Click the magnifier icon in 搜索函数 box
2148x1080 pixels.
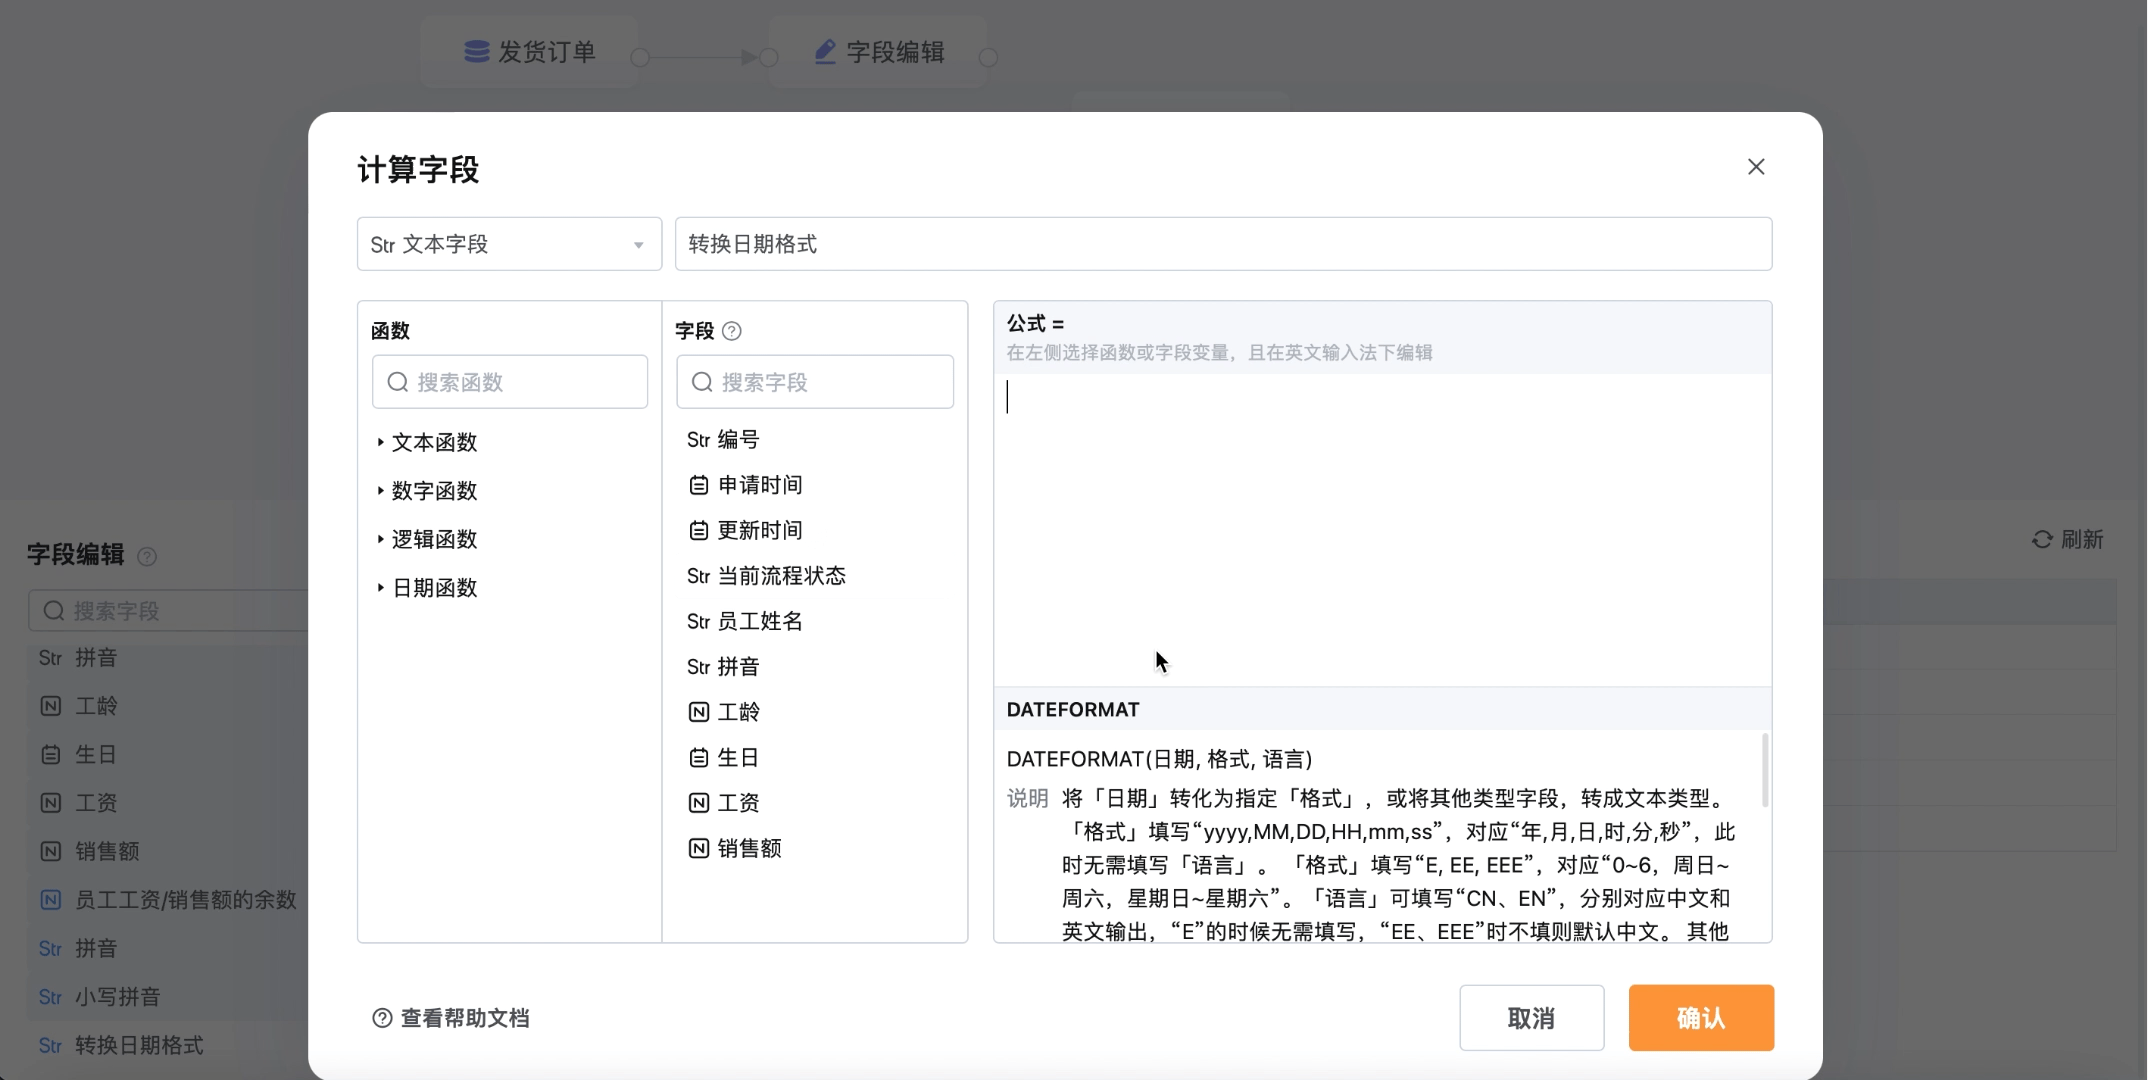[x=397, y=382]
